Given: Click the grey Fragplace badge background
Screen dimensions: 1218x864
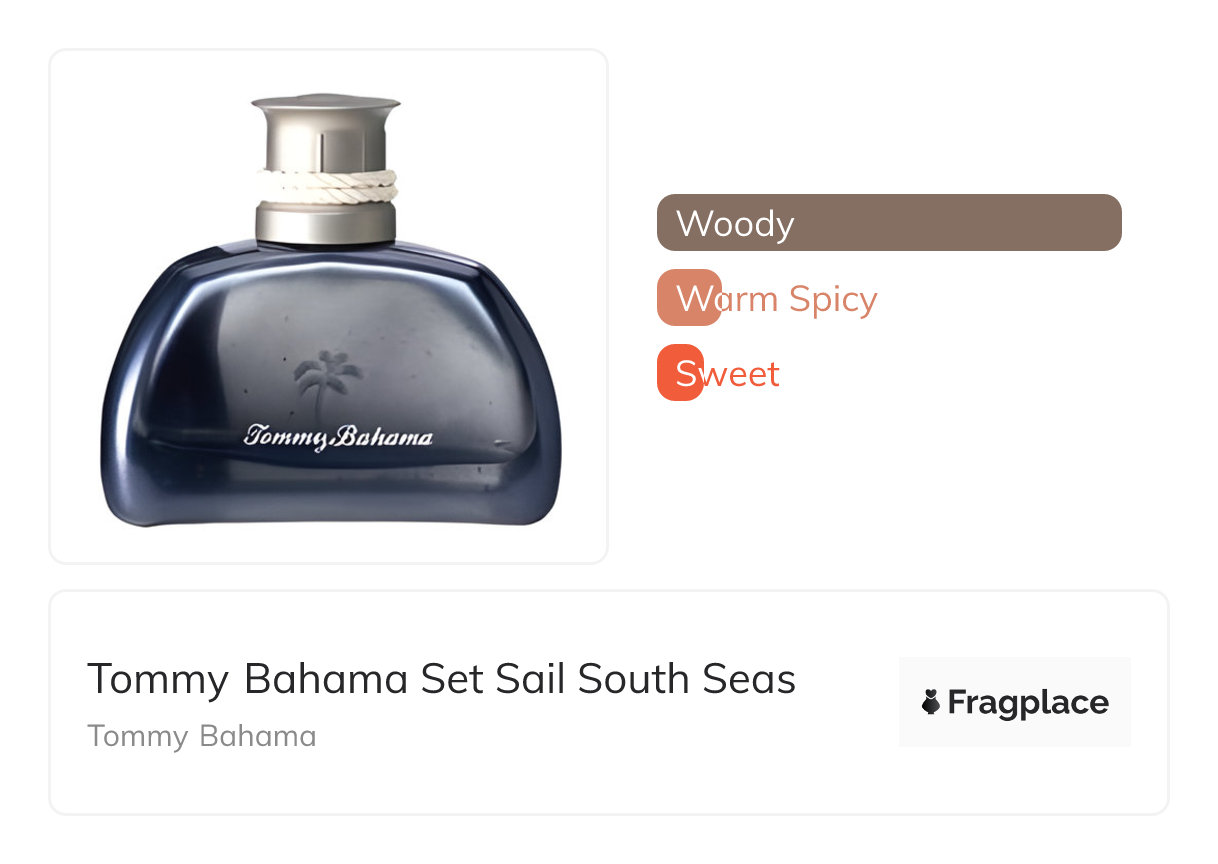Looking at the screenshot, I should 1015,702.
